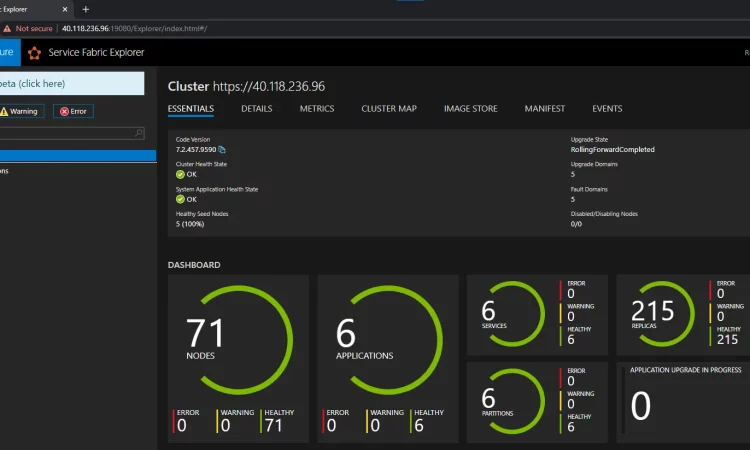
Task: Copy the code version with the copy icon
Action: (x=221, y=150)
